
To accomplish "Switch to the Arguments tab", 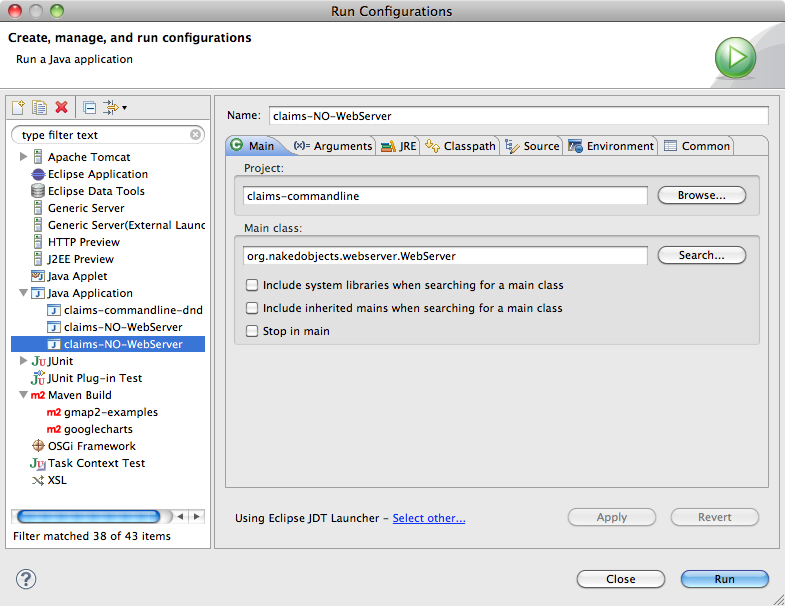I will [333, 146].
